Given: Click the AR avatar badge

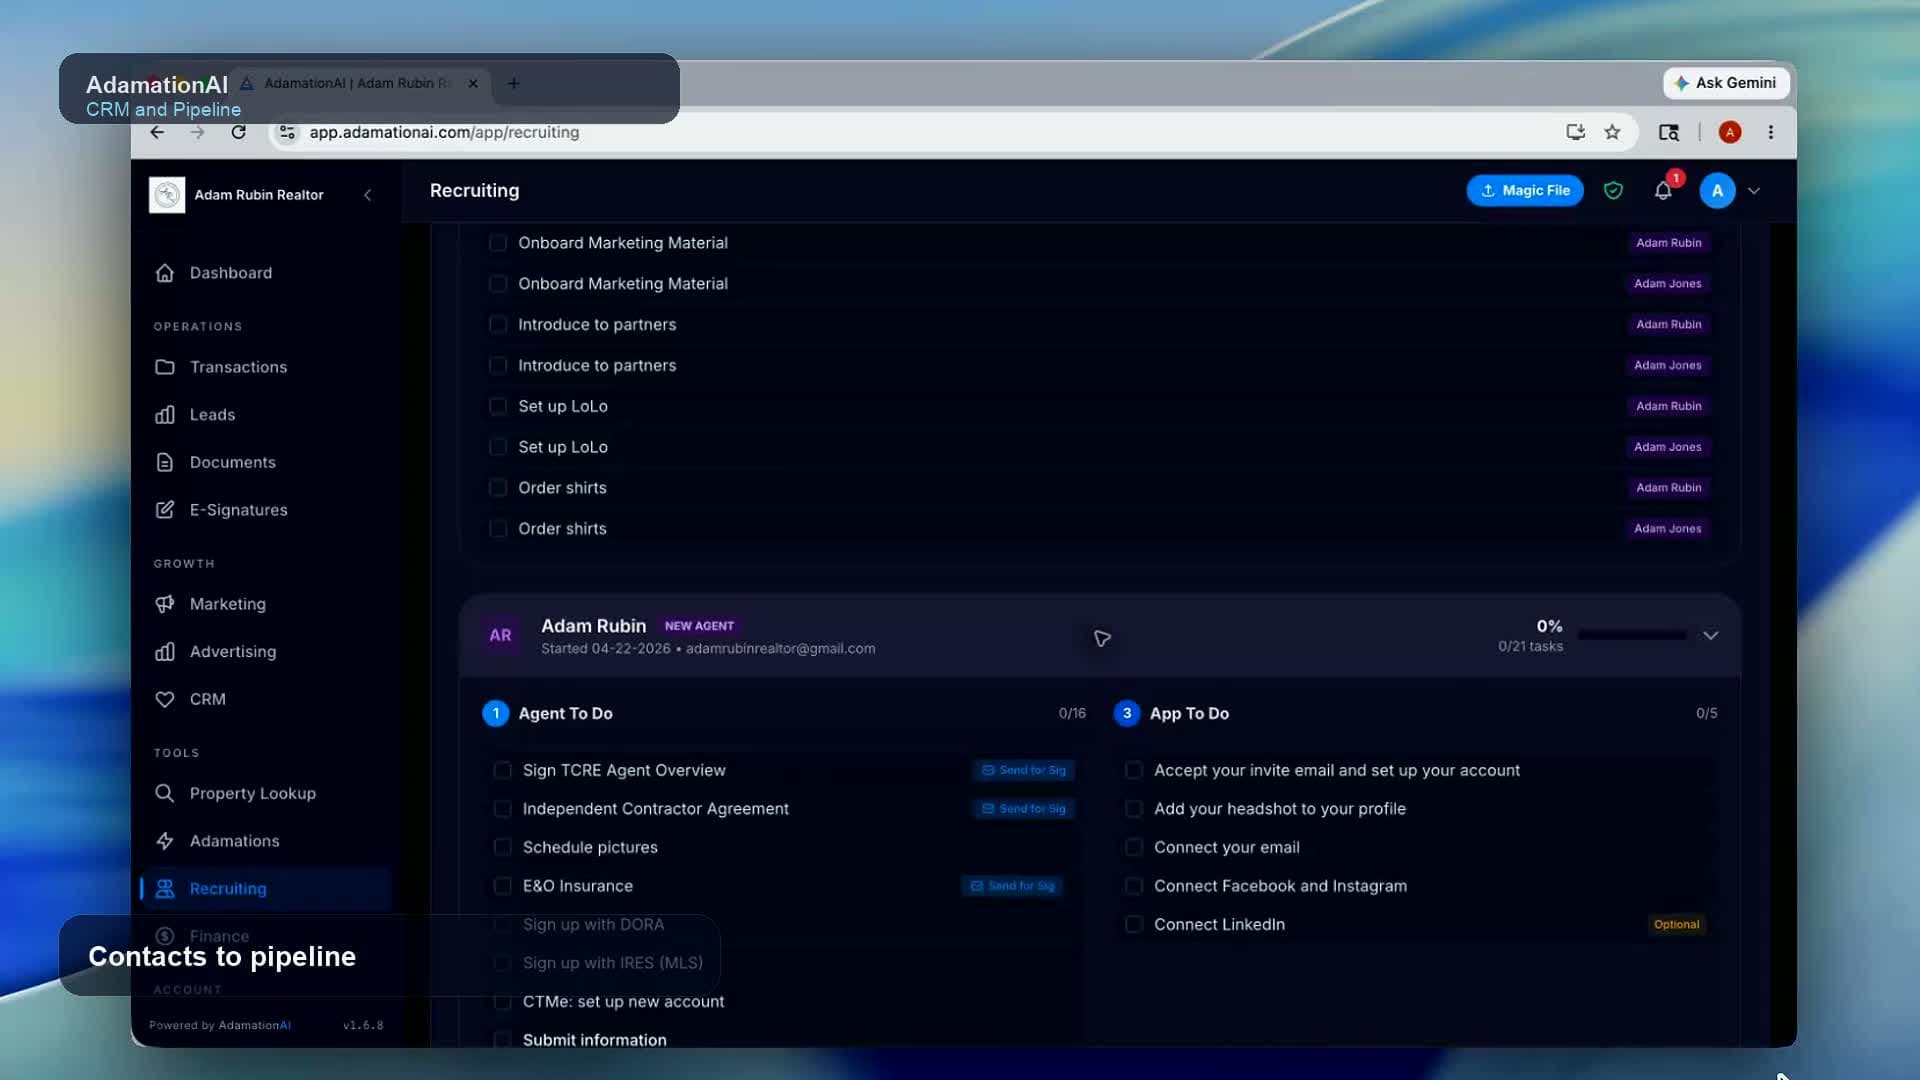Looking at the screenshot, I should click(x=500, y=635).
